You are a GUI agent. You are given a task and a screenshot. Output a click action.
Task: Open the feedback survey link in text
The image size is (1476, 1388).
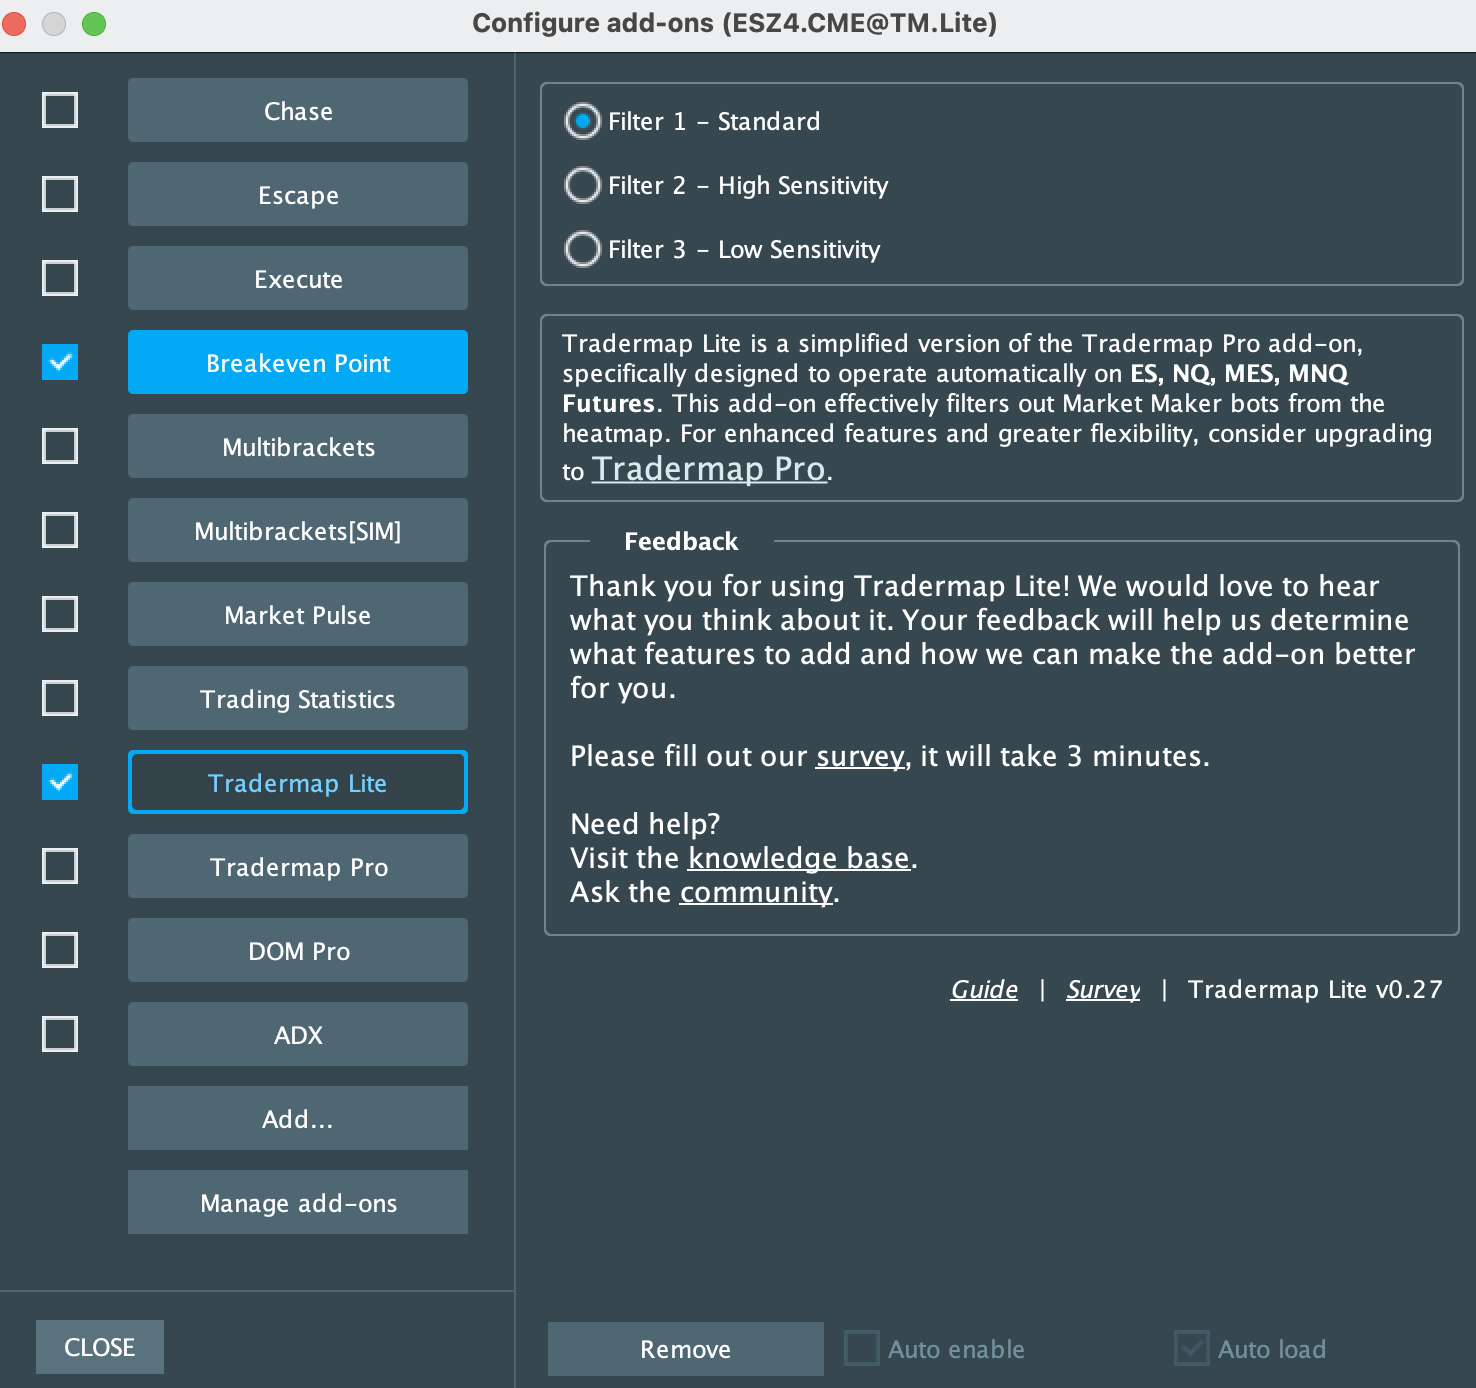pyautogui.click(x=860, y=757)
